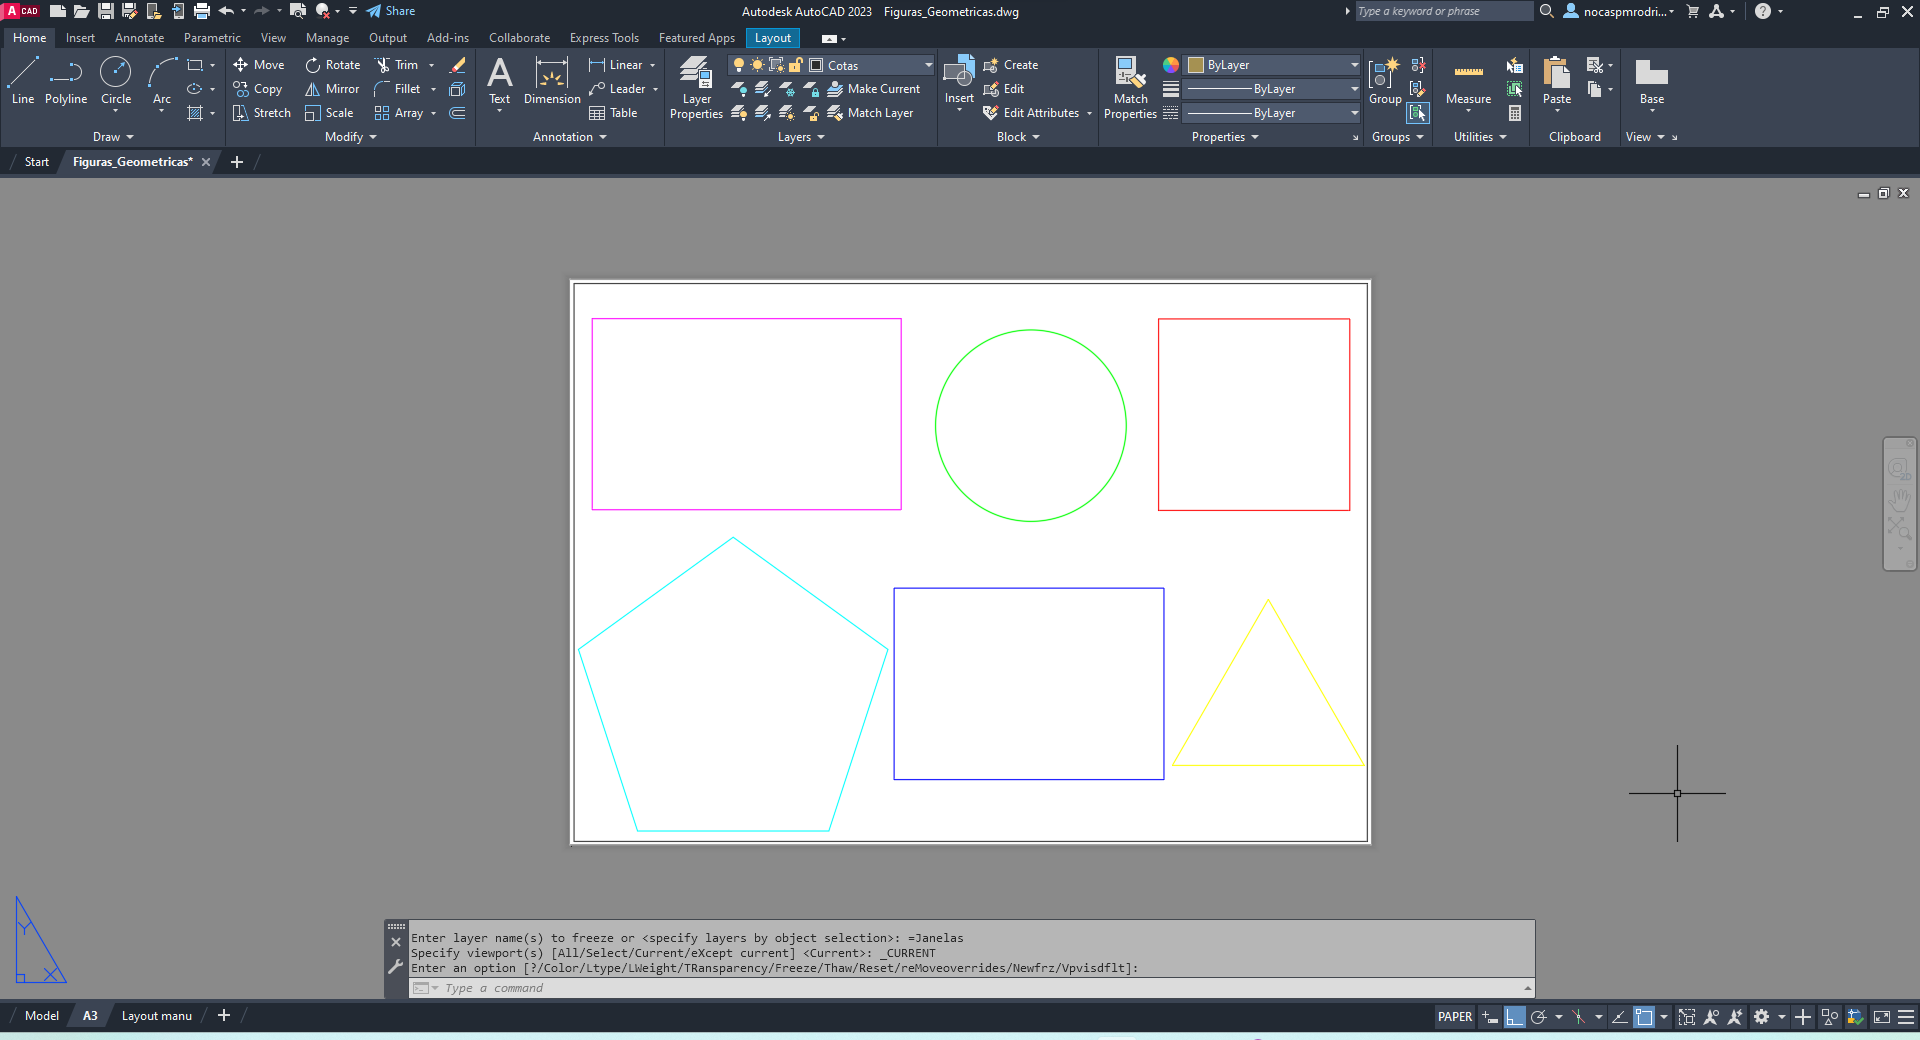Select the Circle tool
The image size is (1920, 1040).
[116, 80]
